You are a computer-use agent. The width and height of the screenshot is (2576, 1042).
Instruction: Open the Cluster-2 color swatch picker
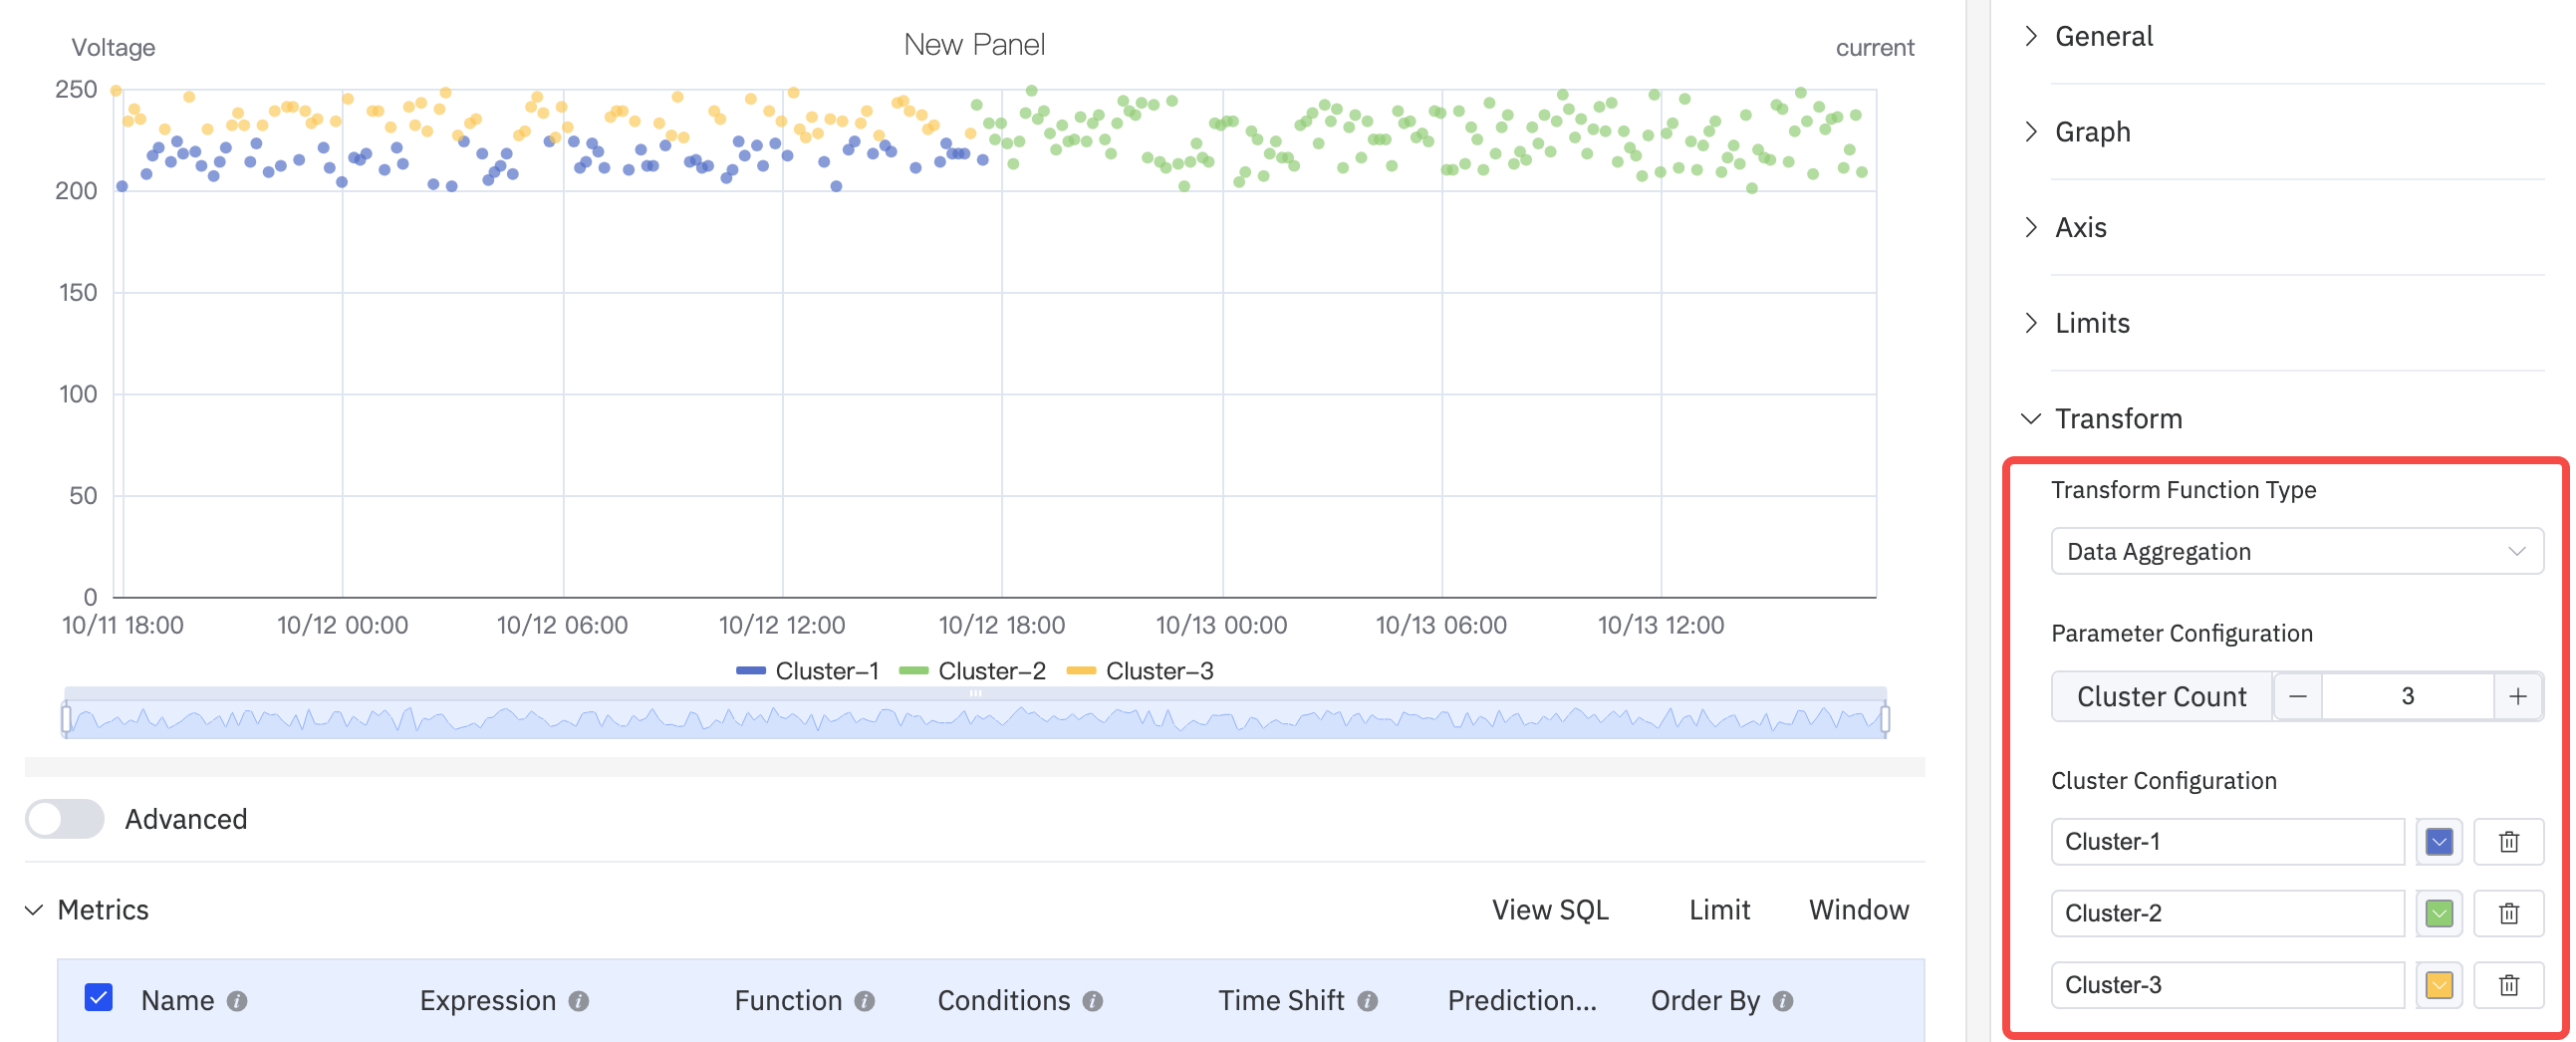[2439, 913]
